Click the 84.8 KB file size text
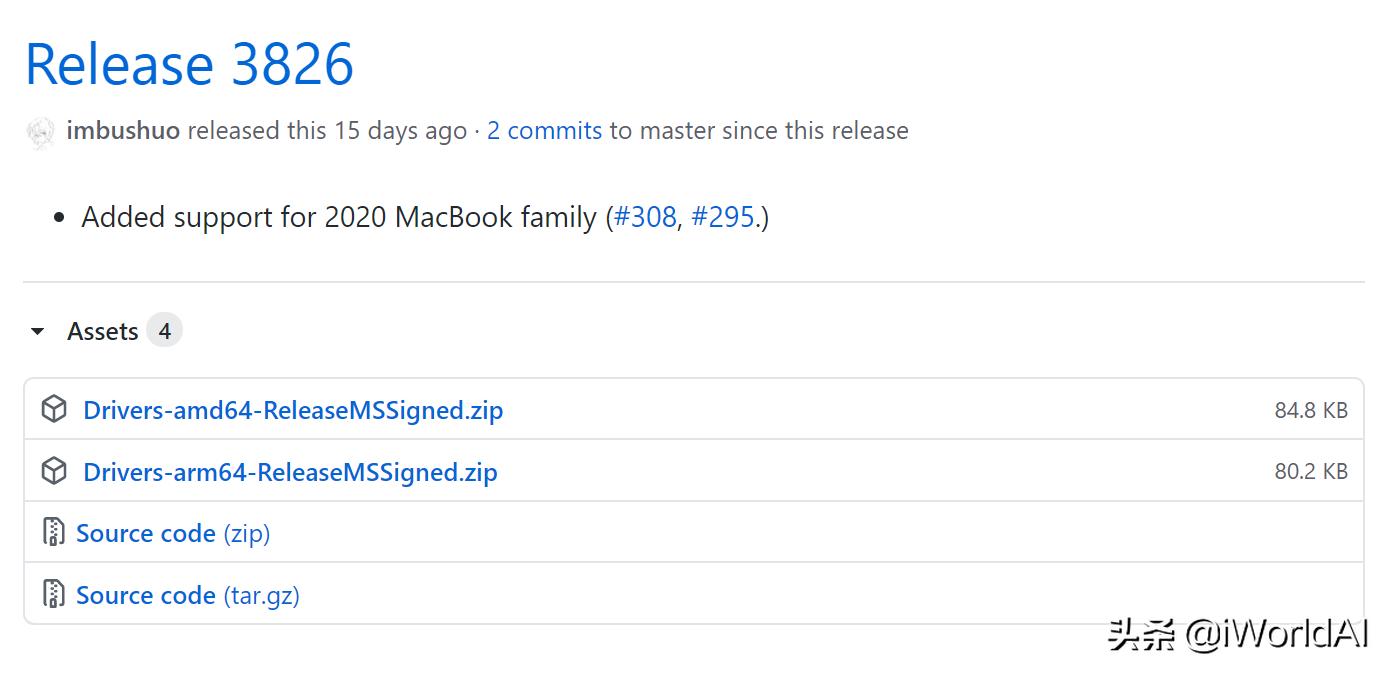The height and width of the screenshot is (673, 1389). point(1310,410)
